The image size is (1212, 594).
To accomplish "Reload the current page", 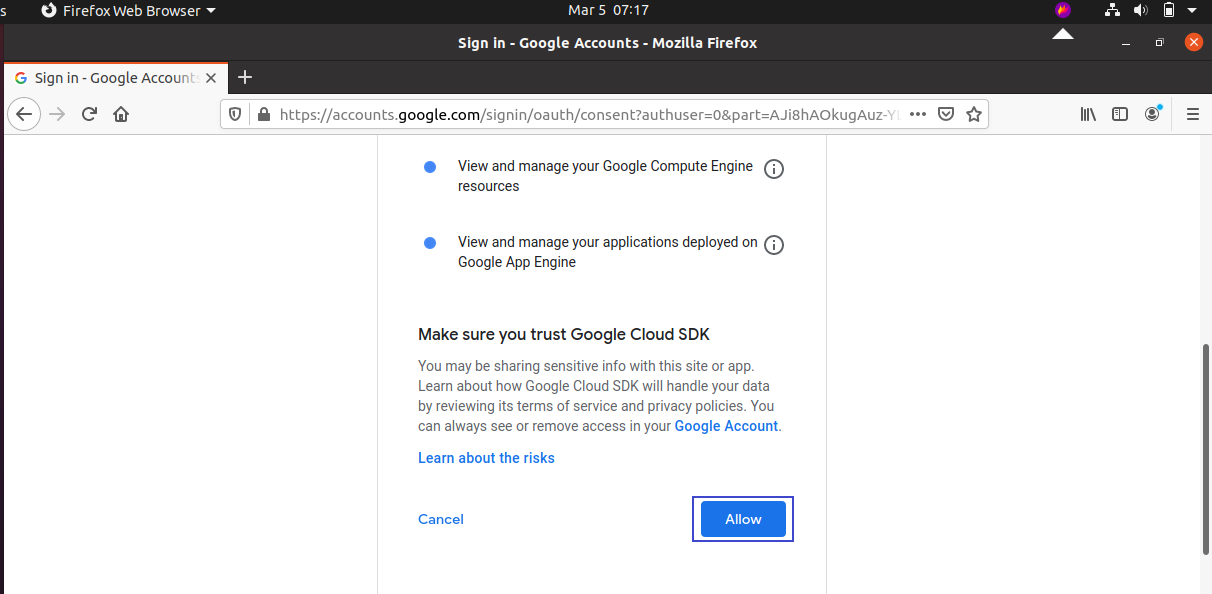I will point(89,114).
